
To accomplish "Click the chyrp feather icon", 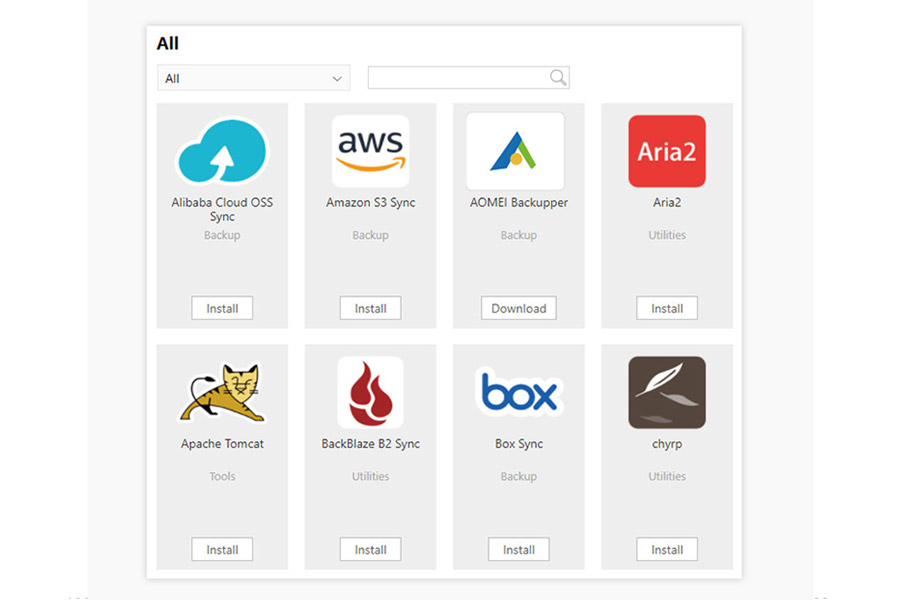I will [667, 392].
